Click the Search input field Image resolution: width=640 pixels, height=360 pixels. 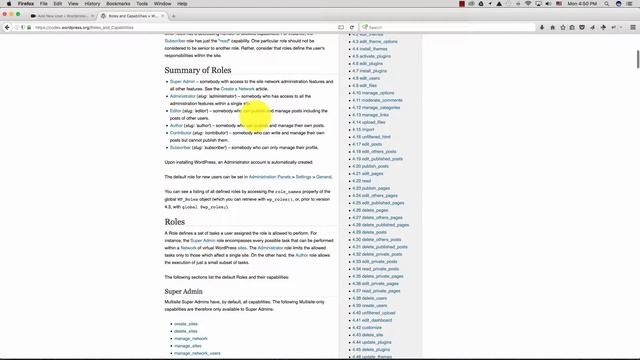coord(449,27)
